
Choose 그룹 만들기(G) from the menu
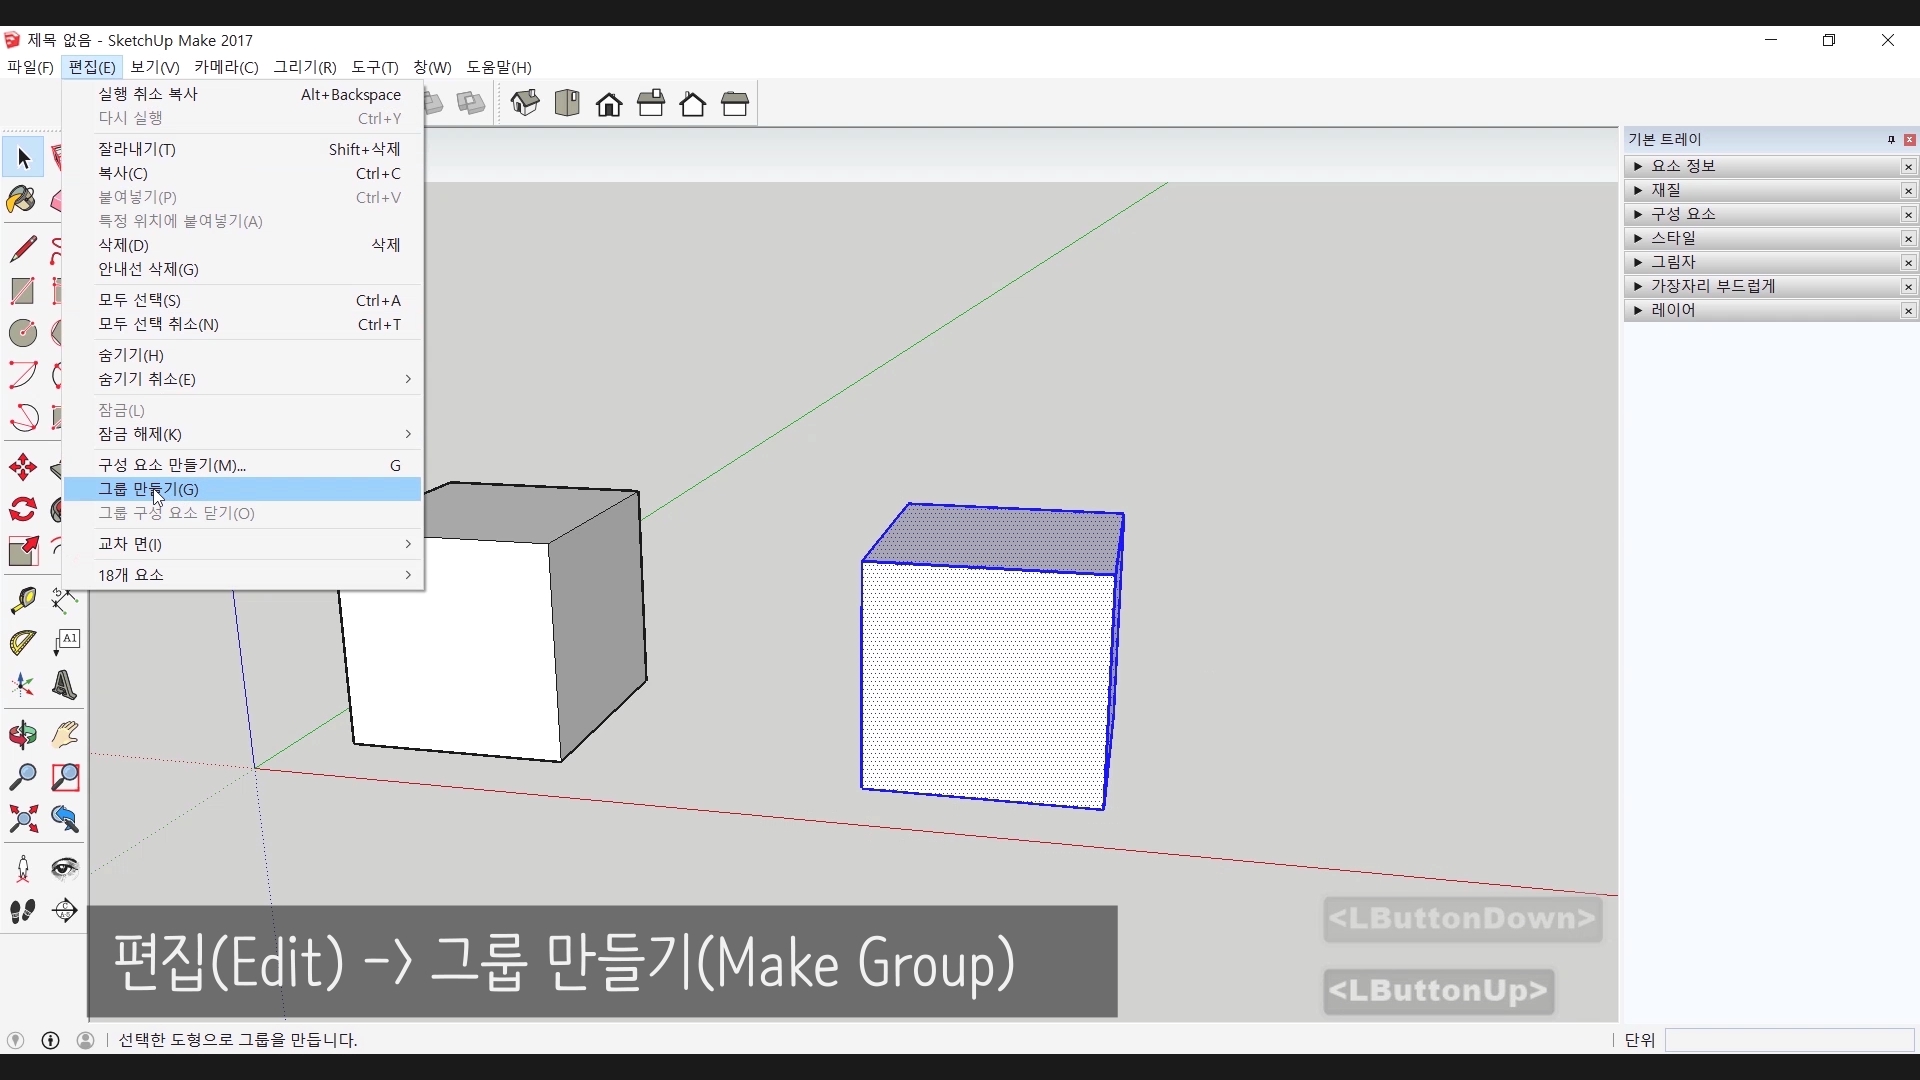(148, 489)
